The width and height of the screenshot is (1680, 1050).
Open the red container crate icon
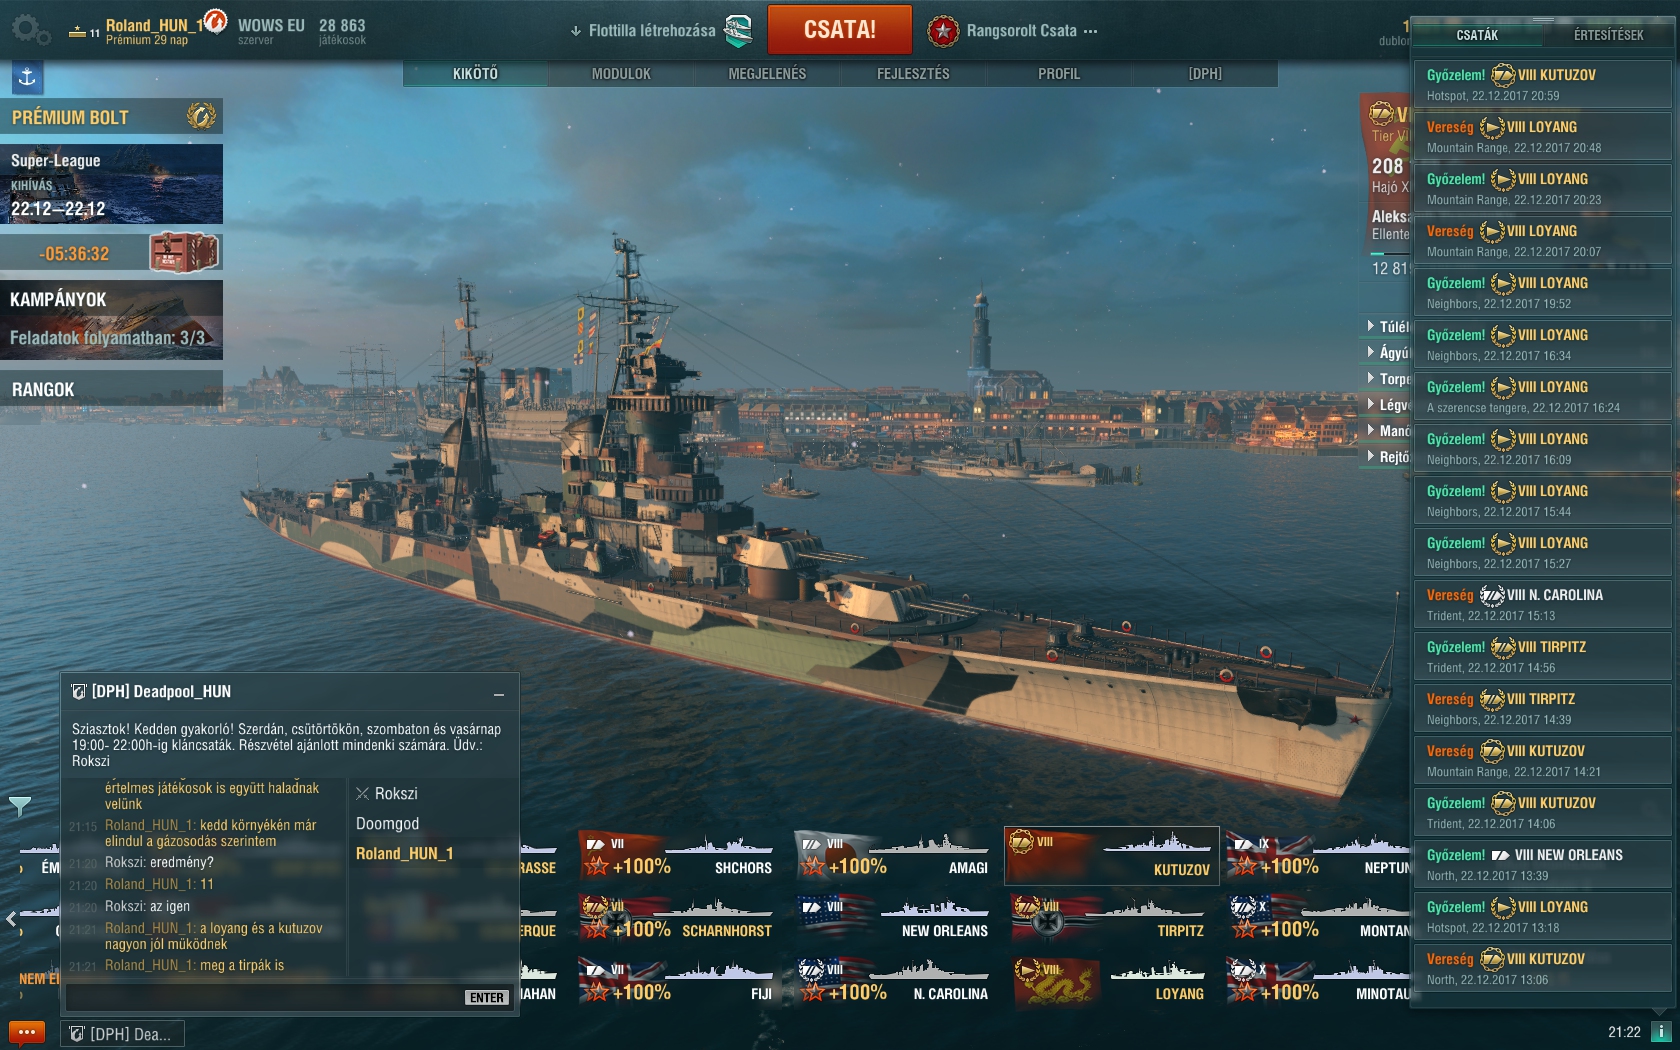pyautogui.click(x=184, y=252)
